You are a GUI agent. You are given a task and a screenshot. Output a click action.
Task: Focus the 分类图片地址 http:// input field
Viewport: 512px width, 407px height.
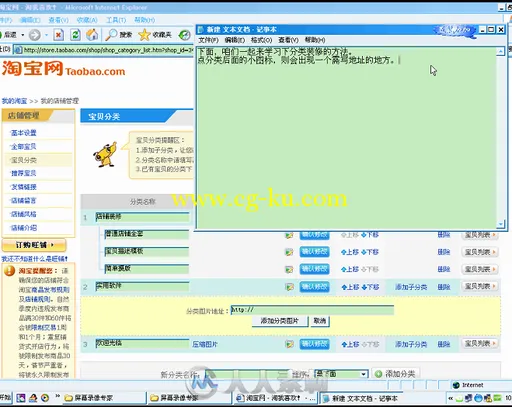312,310
